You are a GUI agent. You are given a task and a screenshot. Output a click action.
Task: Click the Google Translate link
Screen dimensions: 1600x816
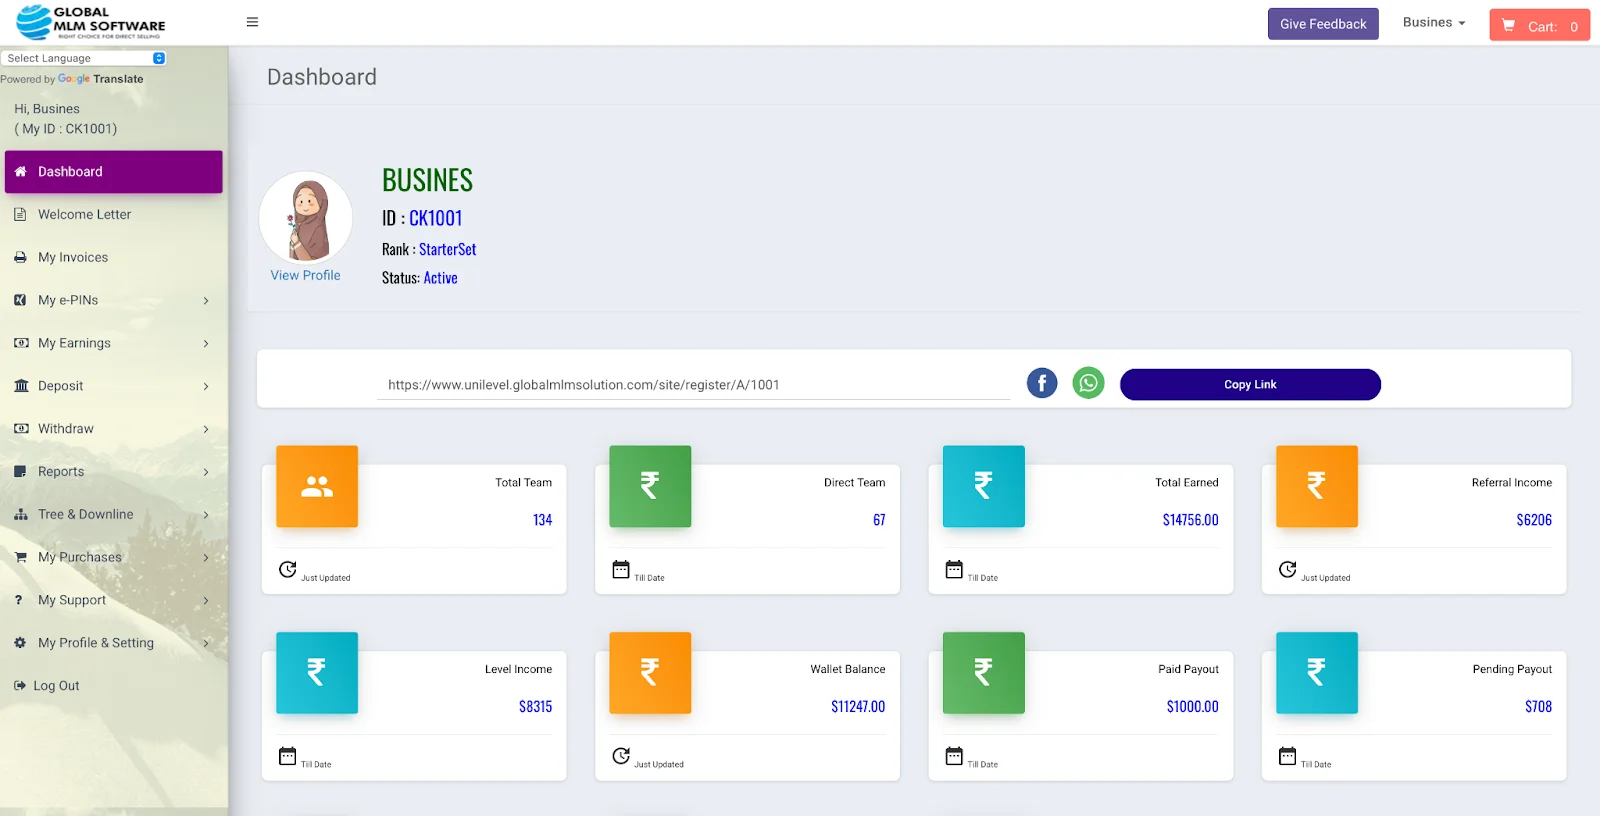click(x=100, y=79)
